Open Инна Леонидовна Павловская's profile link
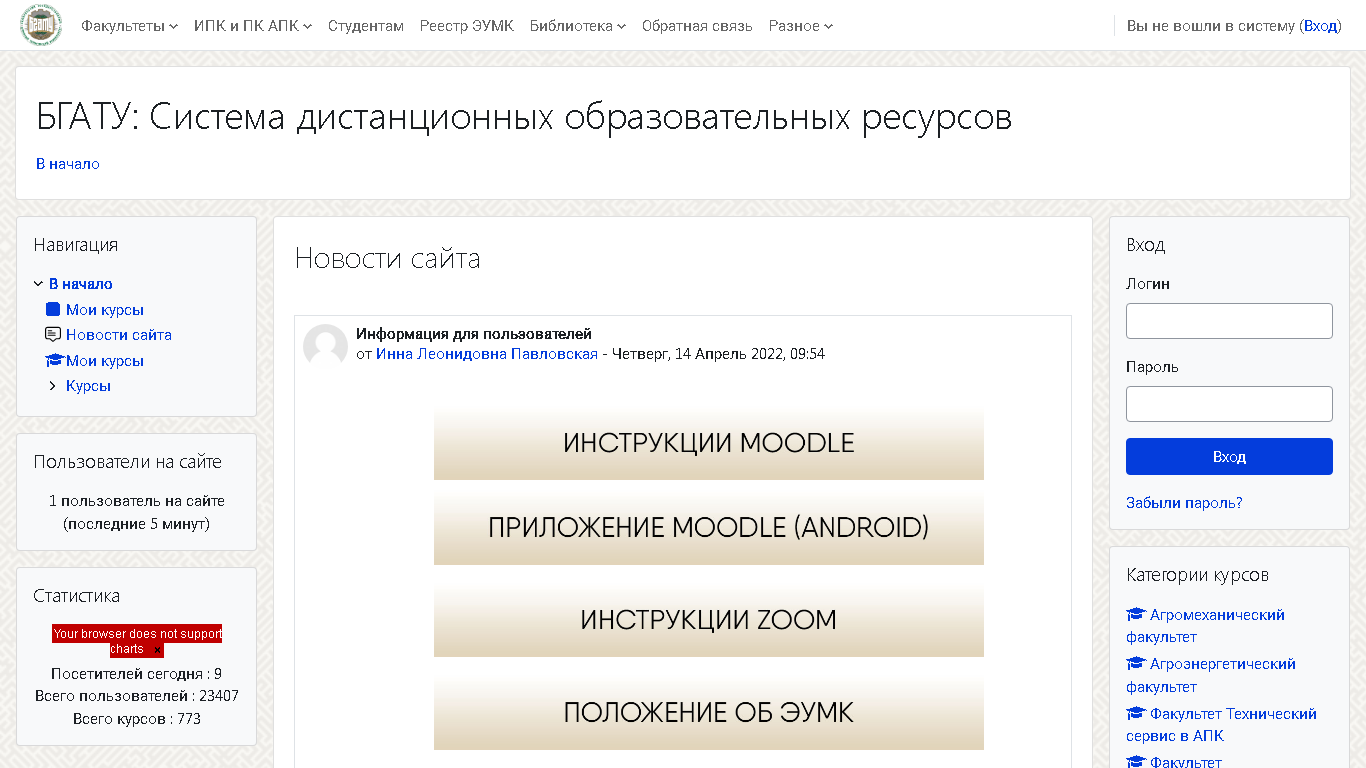 click(x=487, y=354)
